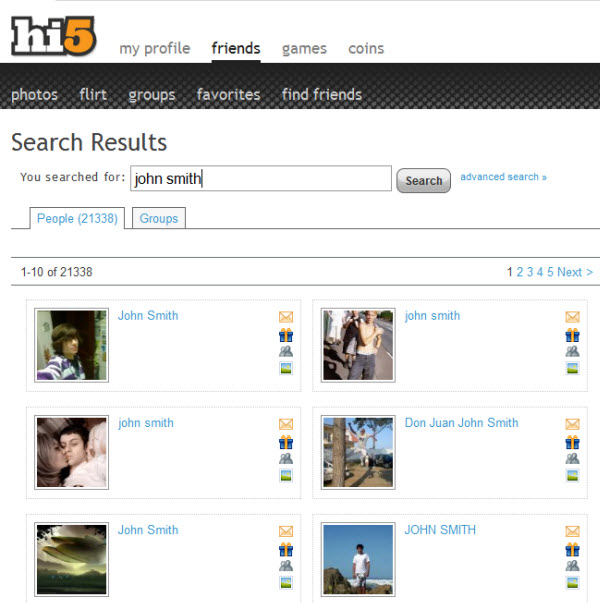Open my profile in top navigation
This screenshot has height=603, width=600.
click(x=155, y=49)
